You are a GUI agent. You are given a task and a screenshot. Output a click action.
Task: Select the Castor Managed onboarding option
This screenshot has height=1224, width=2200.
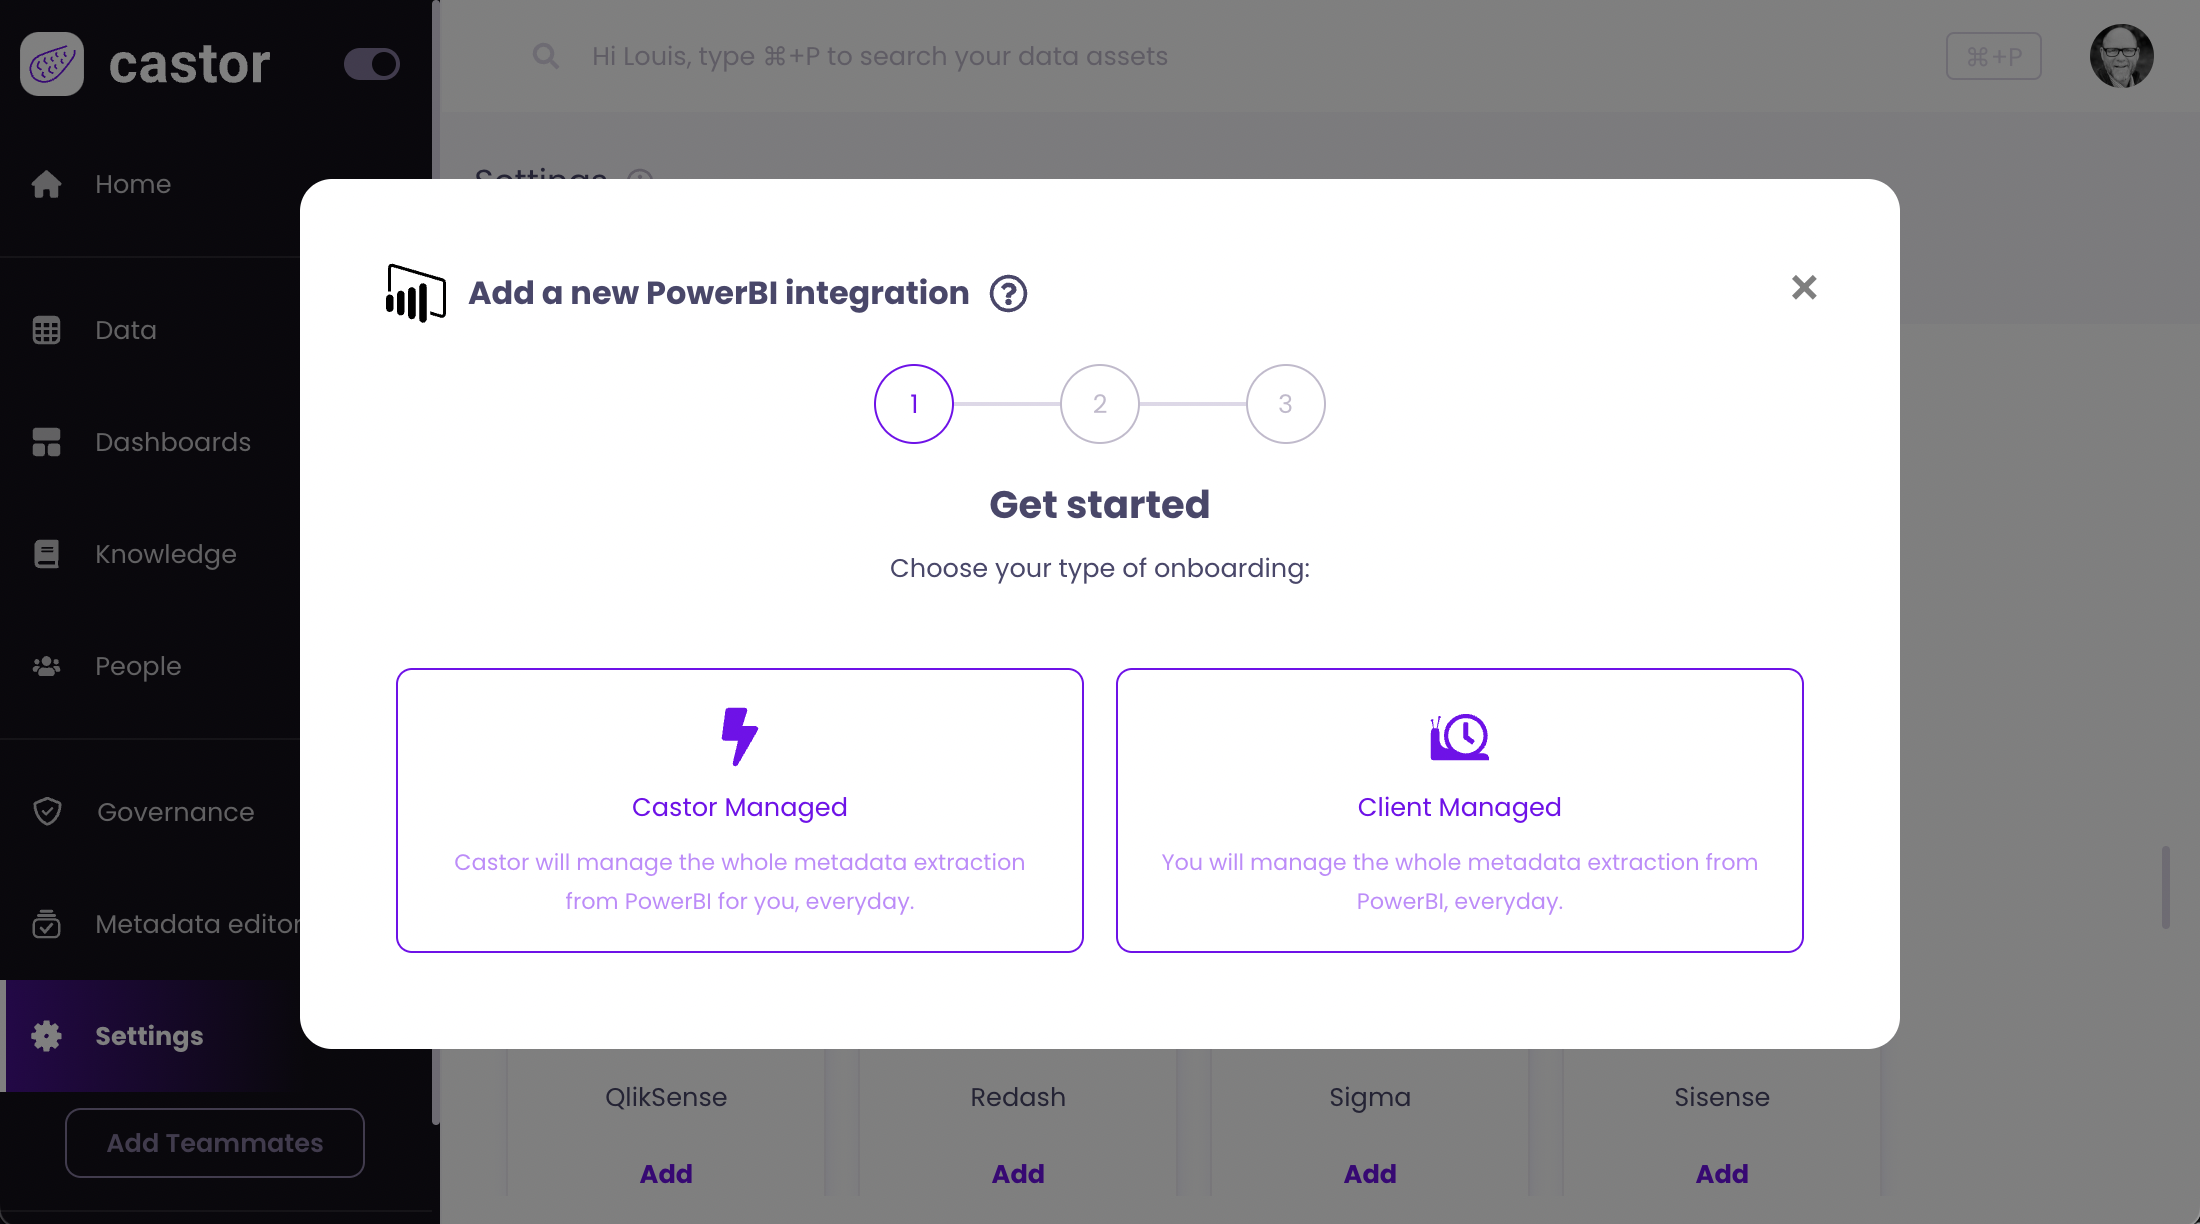740,810
